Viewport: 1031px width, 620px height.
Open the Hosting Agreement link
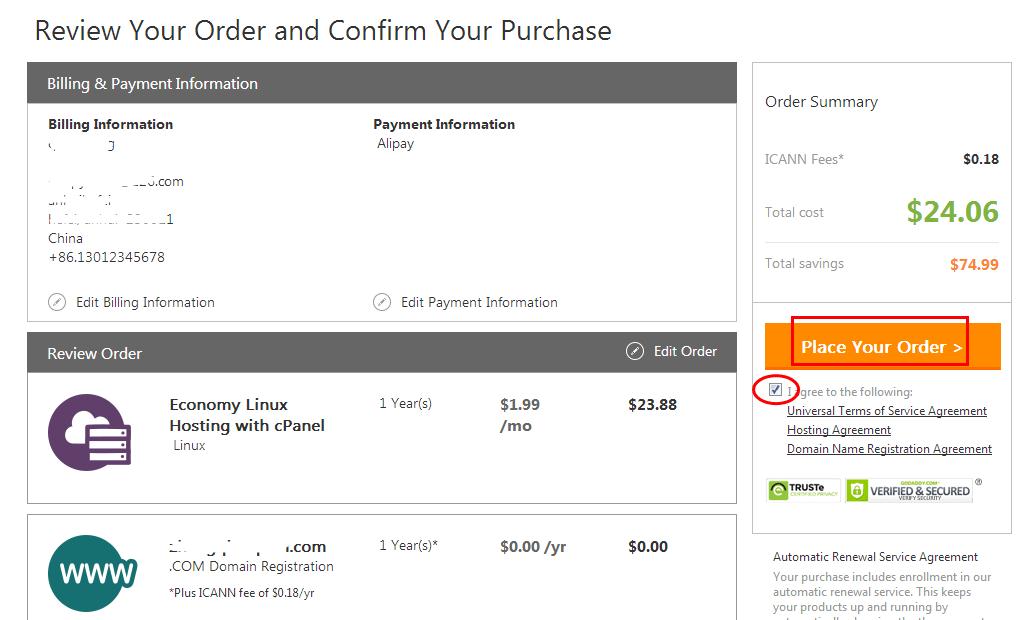[x=839, y=430]
